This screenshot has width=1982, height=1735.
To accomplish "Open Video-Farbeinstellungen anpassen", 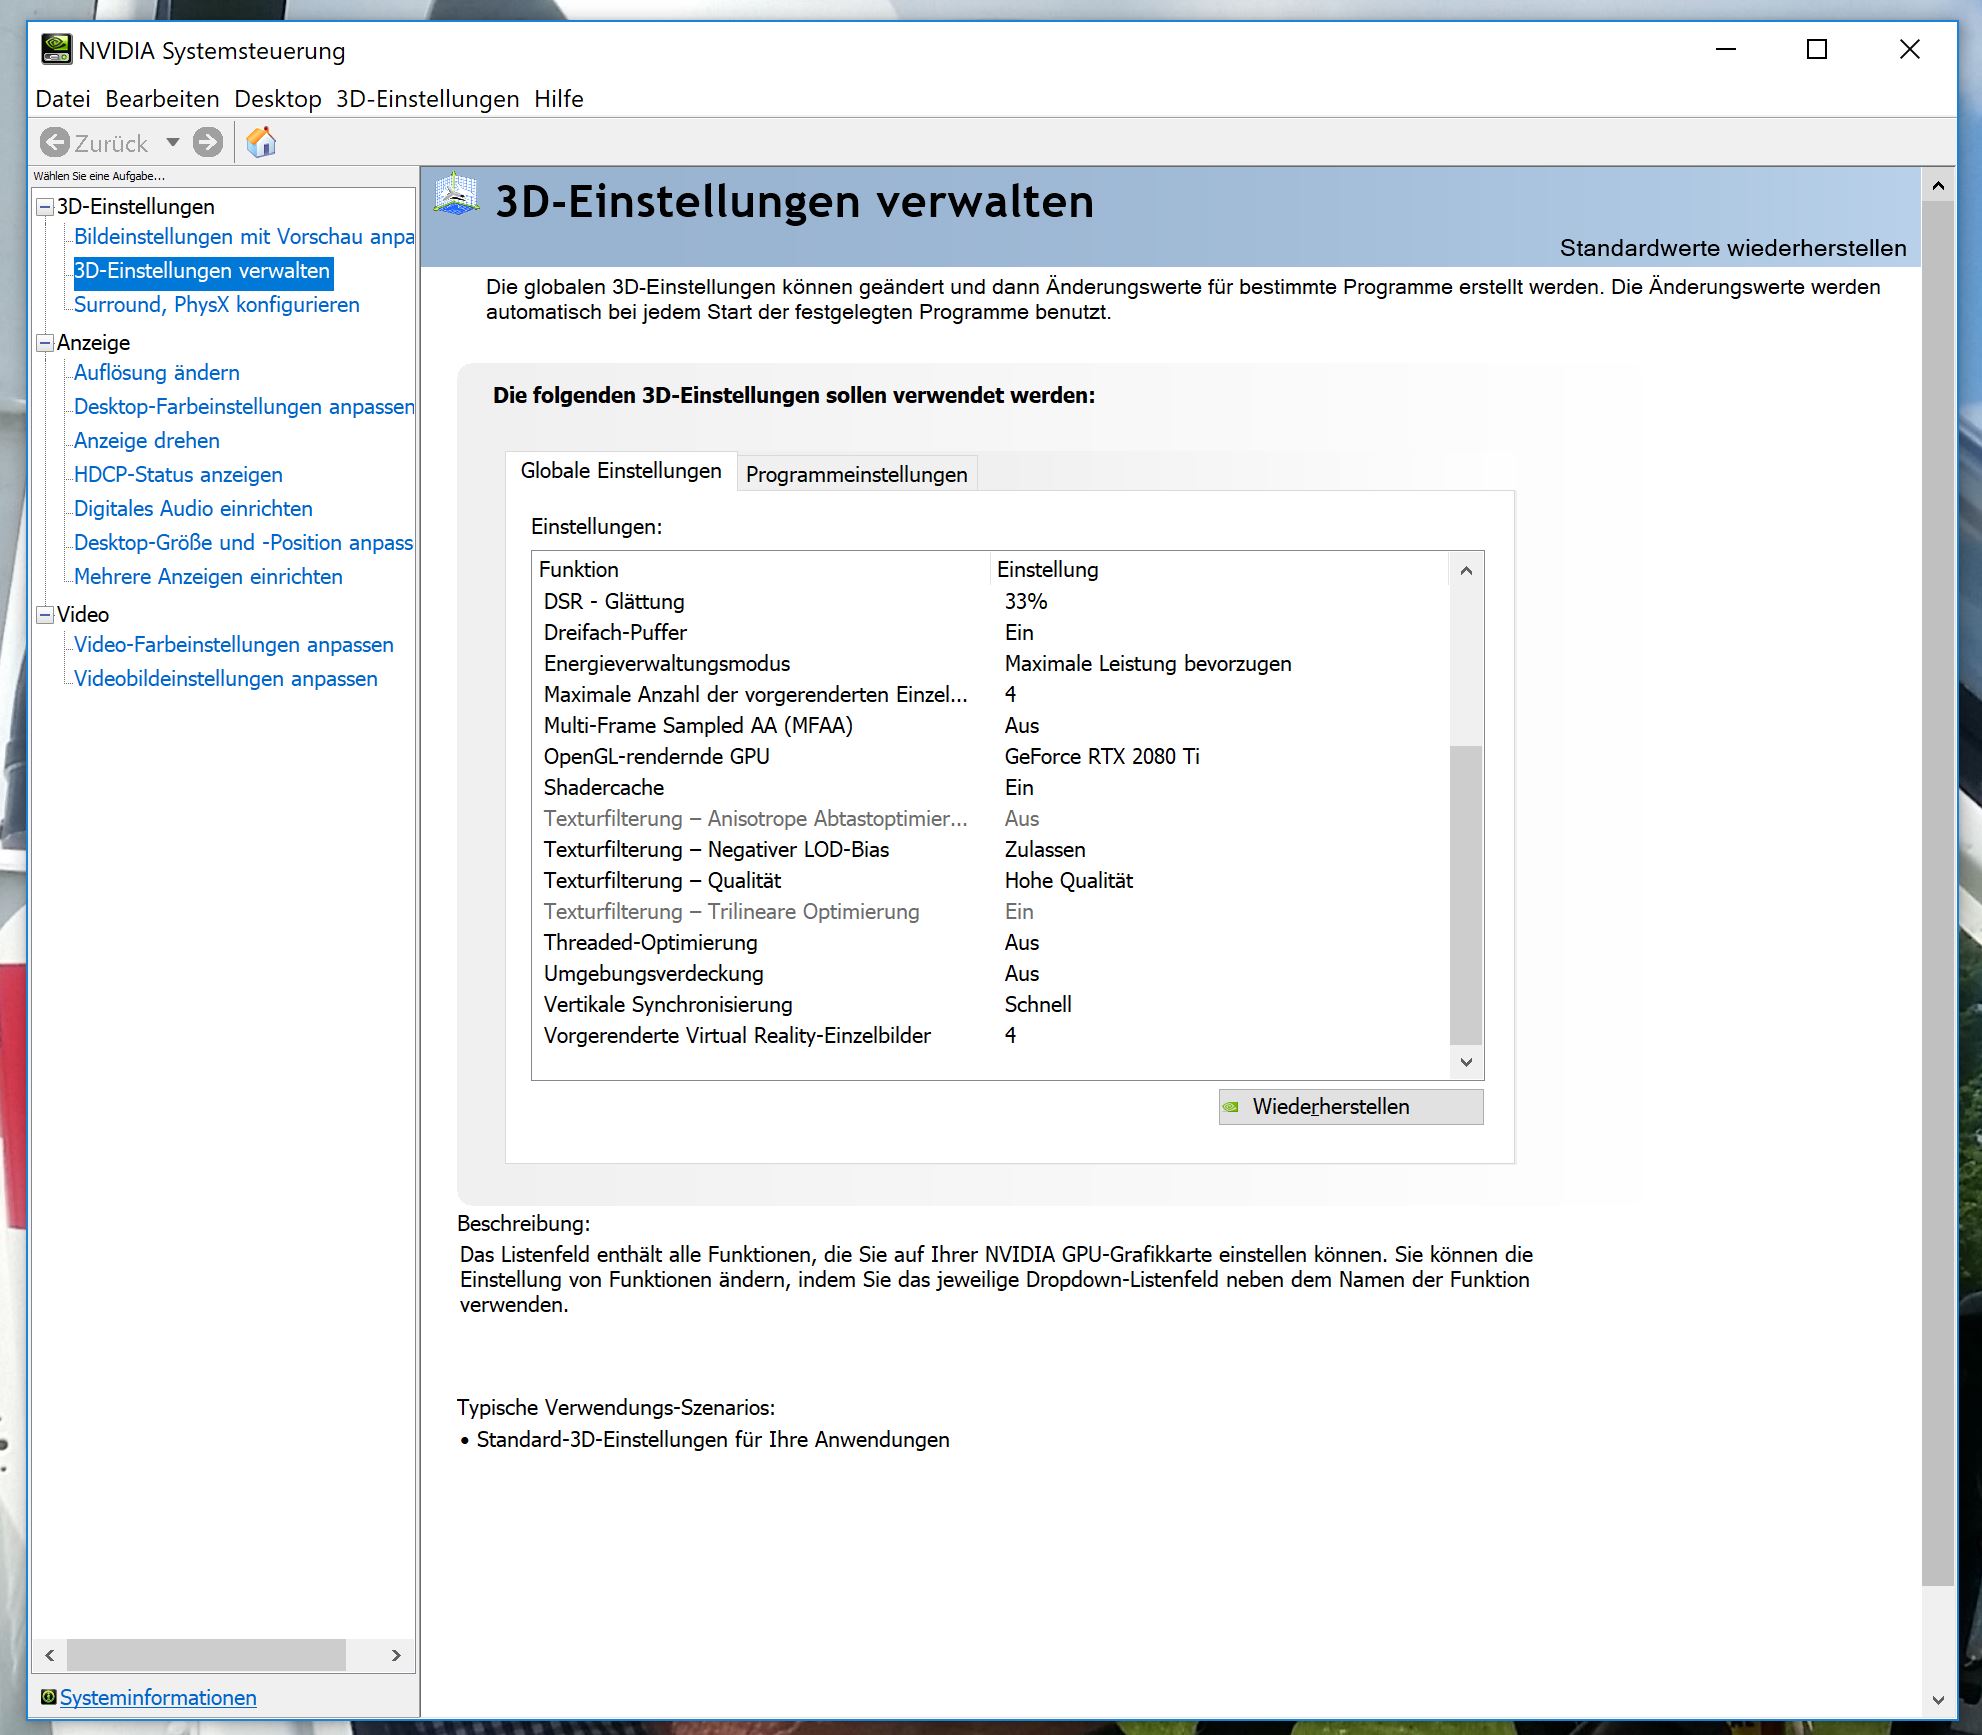I will [234, 645].
